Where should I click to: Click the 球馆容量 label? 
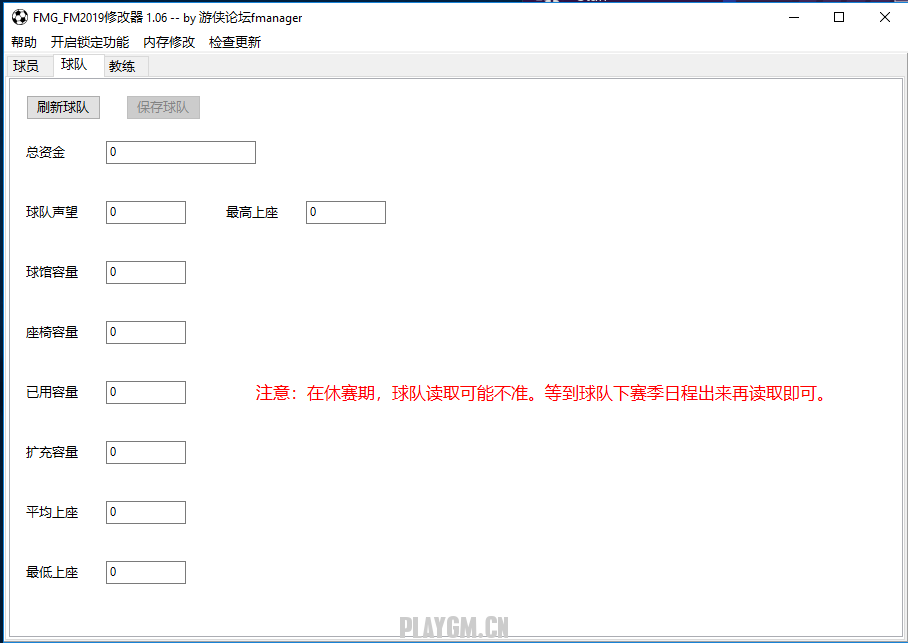(x=52, y=272)
